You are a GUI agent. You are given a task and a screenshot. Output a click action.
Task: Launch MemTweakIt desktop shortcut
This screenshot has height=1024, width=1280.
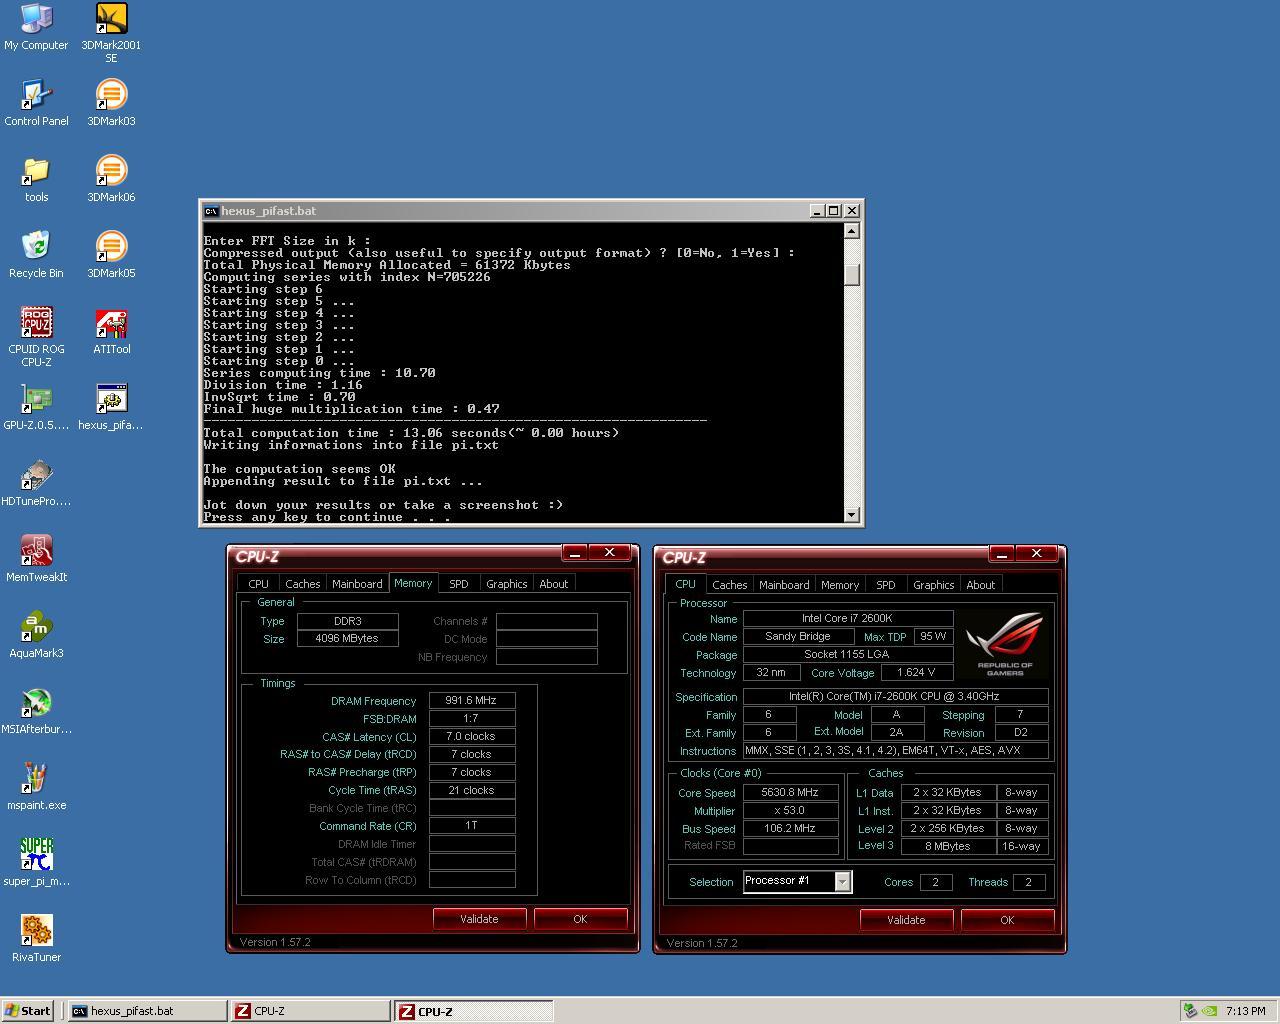36,559
